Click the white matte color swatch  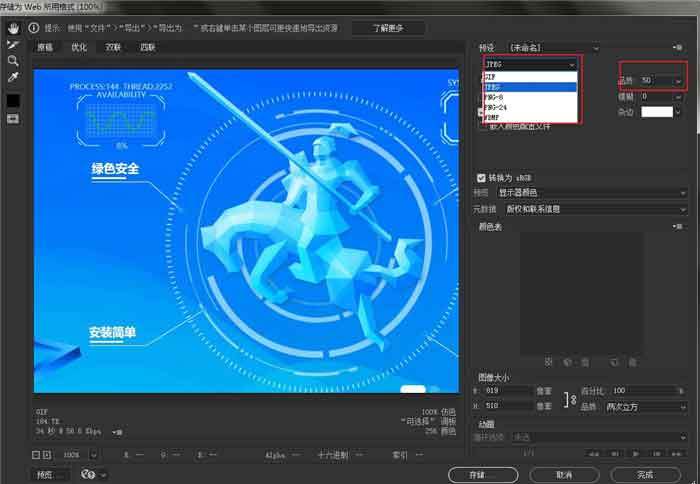pos(657,112)
